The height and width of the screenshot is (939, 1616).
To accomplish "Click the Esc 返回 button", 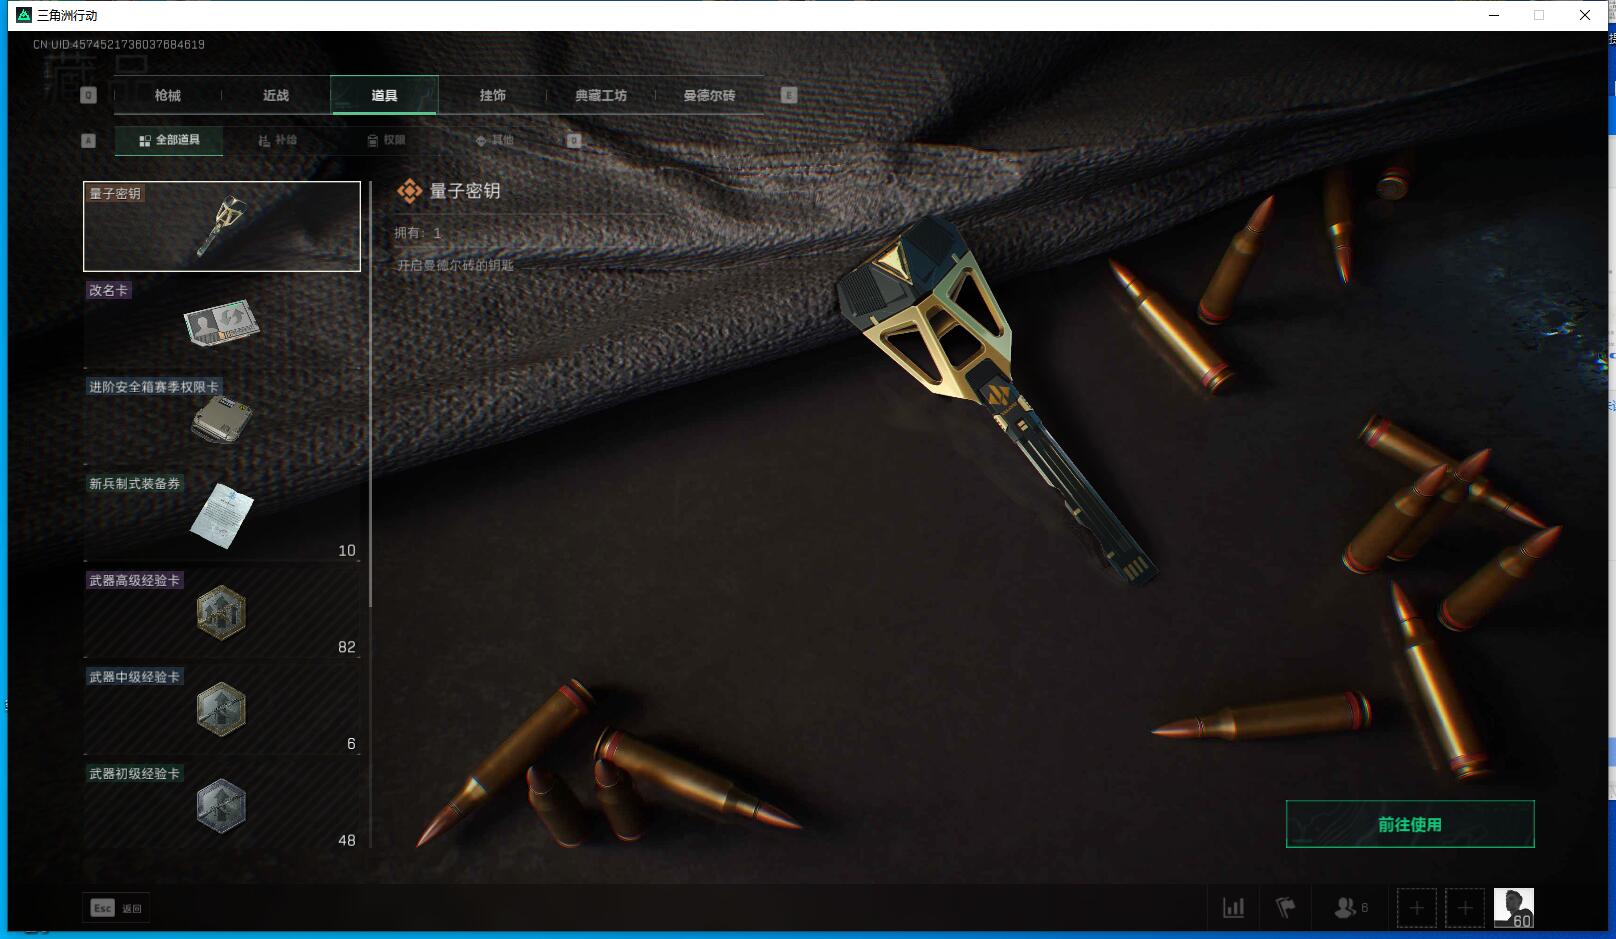I will (x=116, y=908).
